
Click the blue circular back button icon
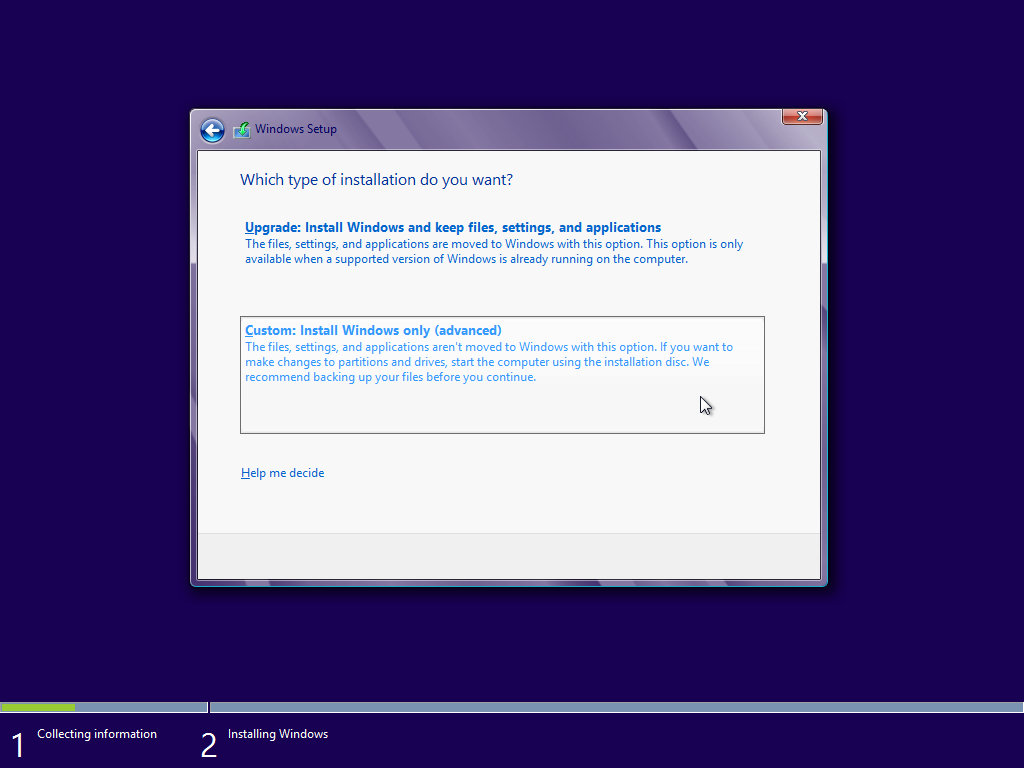(x=212, y=130)
